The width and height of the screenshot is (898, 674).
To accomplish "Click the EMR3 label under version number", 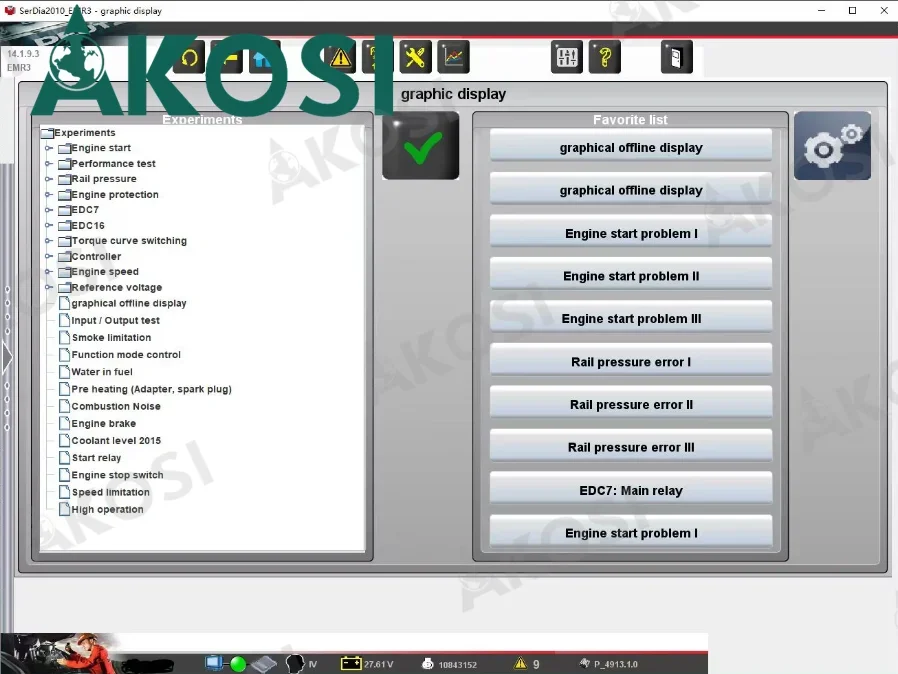I will coord(18,68).
